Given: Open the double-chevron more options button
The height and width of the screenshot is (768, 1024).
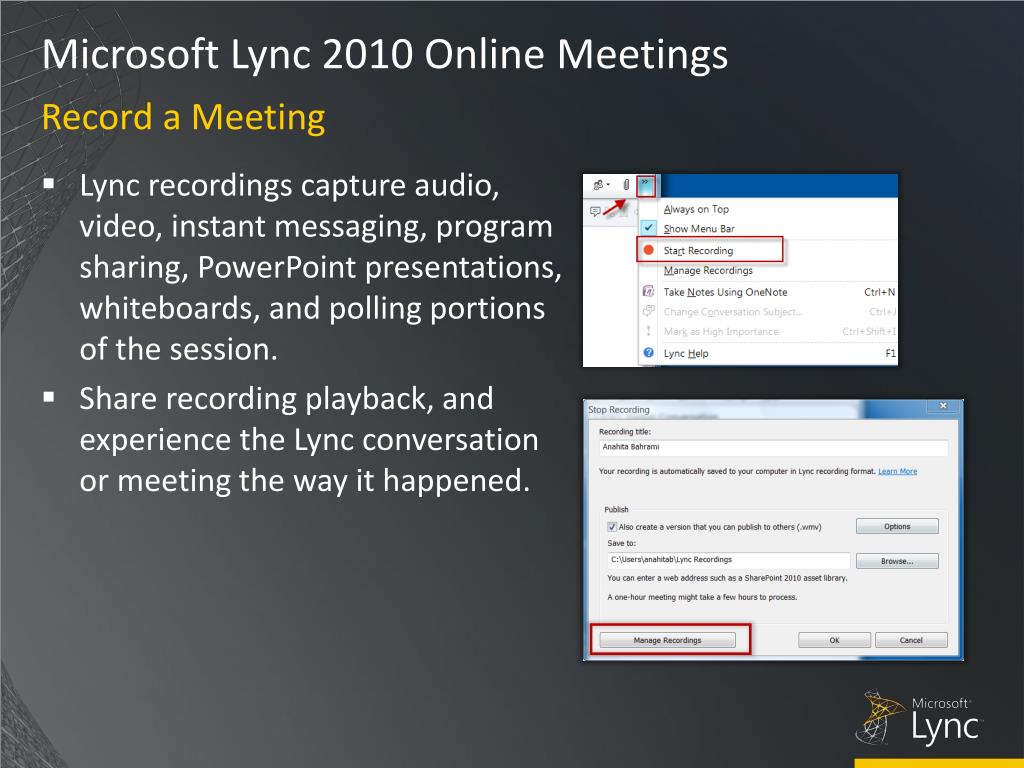Looking at the screenshot, I should [x=645, y=185].
